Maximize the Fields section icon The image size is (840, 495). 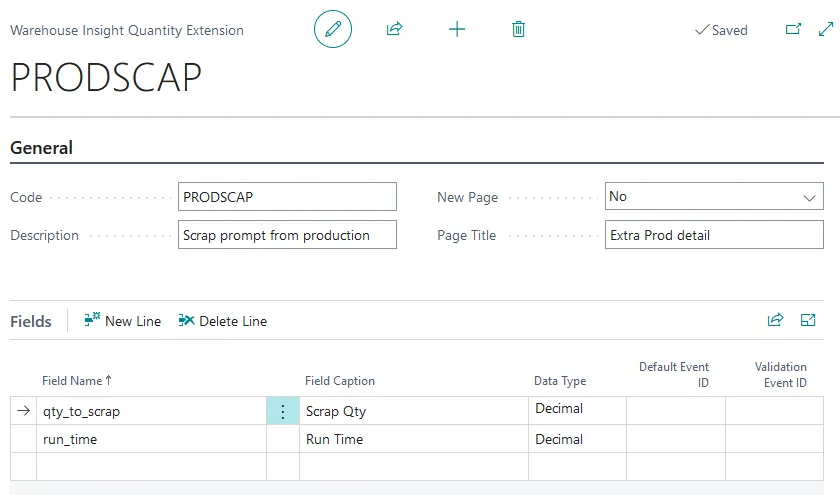tap(808, 320)
